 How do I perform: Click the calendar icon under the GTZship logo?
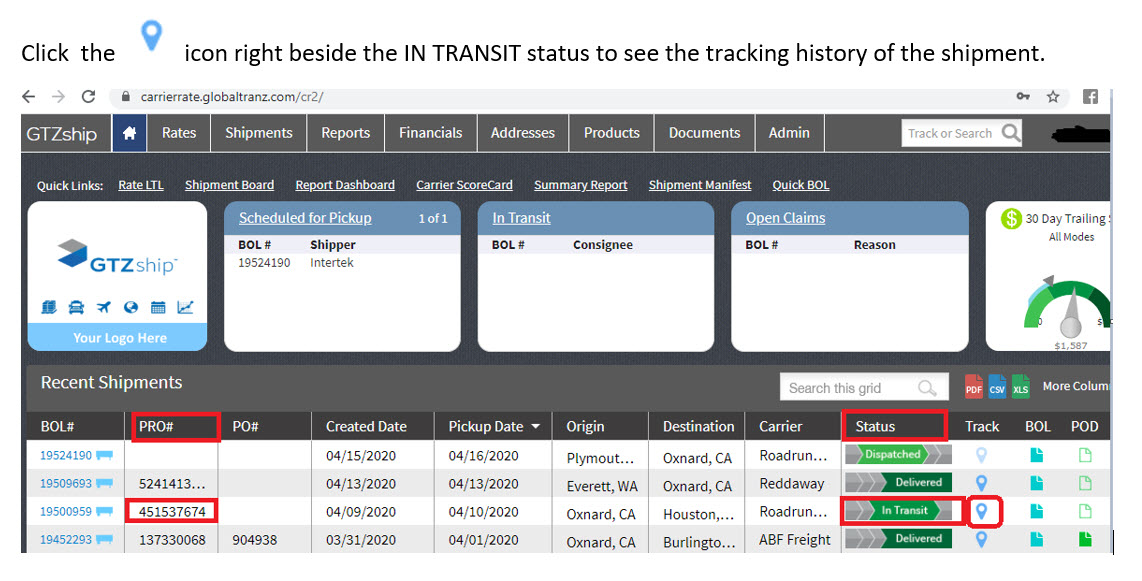[x=158, y=307]
